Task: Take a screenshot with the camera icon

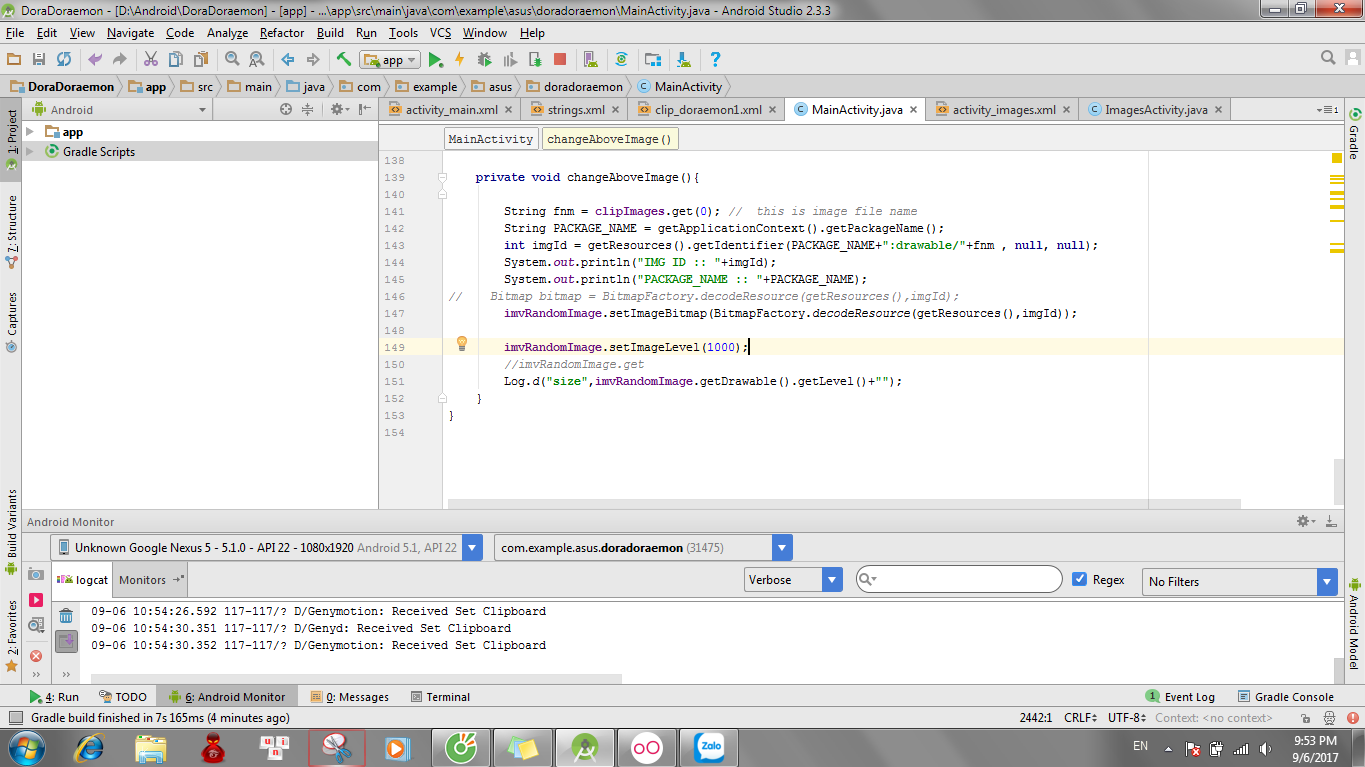Action: pos(36,574)
